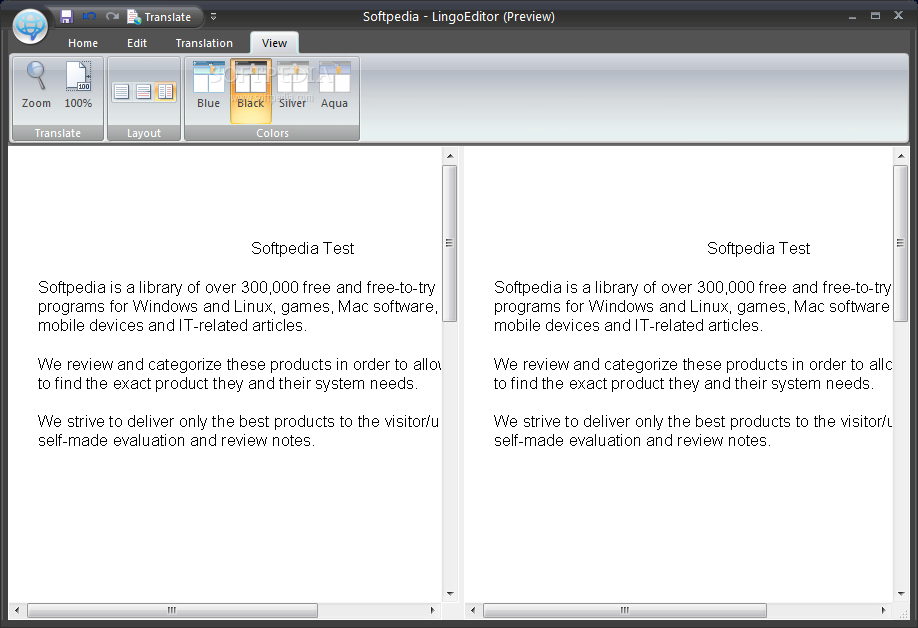Click up arrow of right pane vertical scrollbar

[x=900, y=156]
